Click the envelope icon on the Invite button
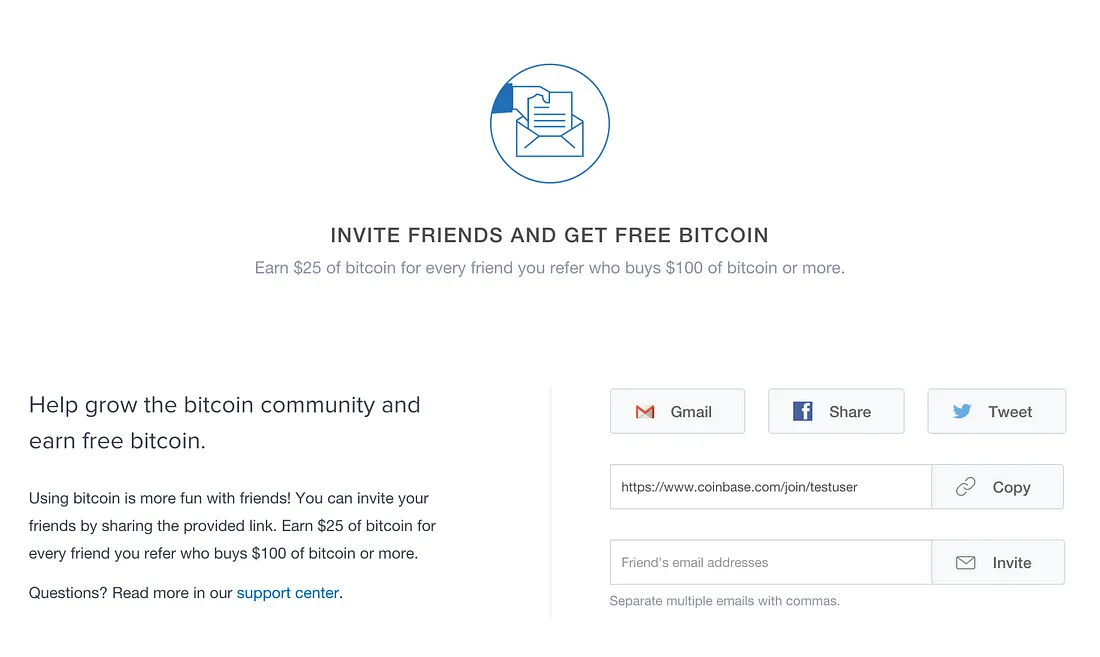 pyautogui.click(x=966, y=562)
